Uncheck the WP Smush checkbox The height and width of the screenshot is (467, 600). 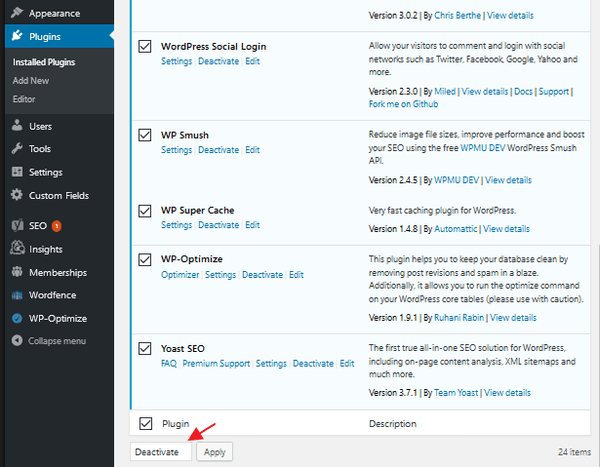(145, 135)
